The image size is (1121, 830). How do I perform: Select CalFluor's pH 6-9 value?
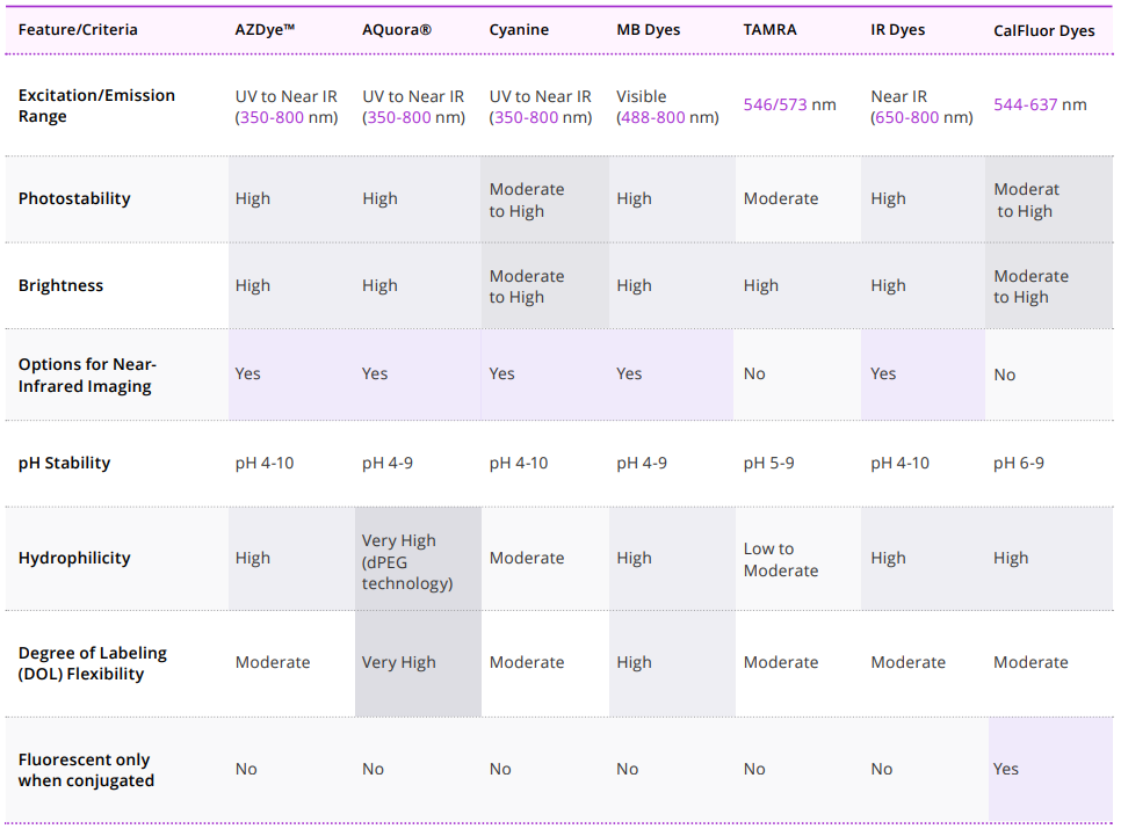1019,463
